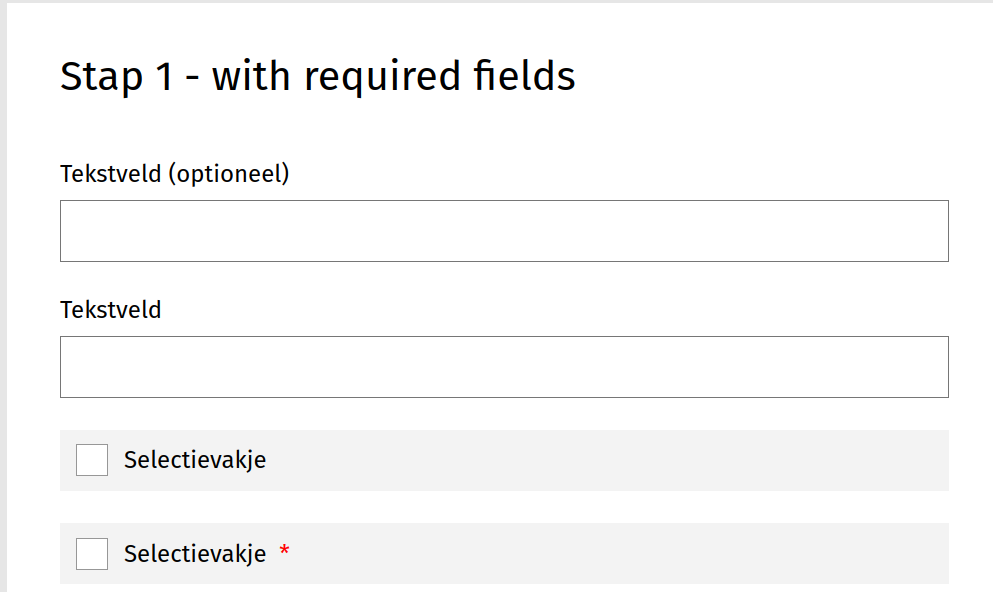Click the Tekstveld (optioneel) label
The image size is (993, 592).
click(174, 172)
